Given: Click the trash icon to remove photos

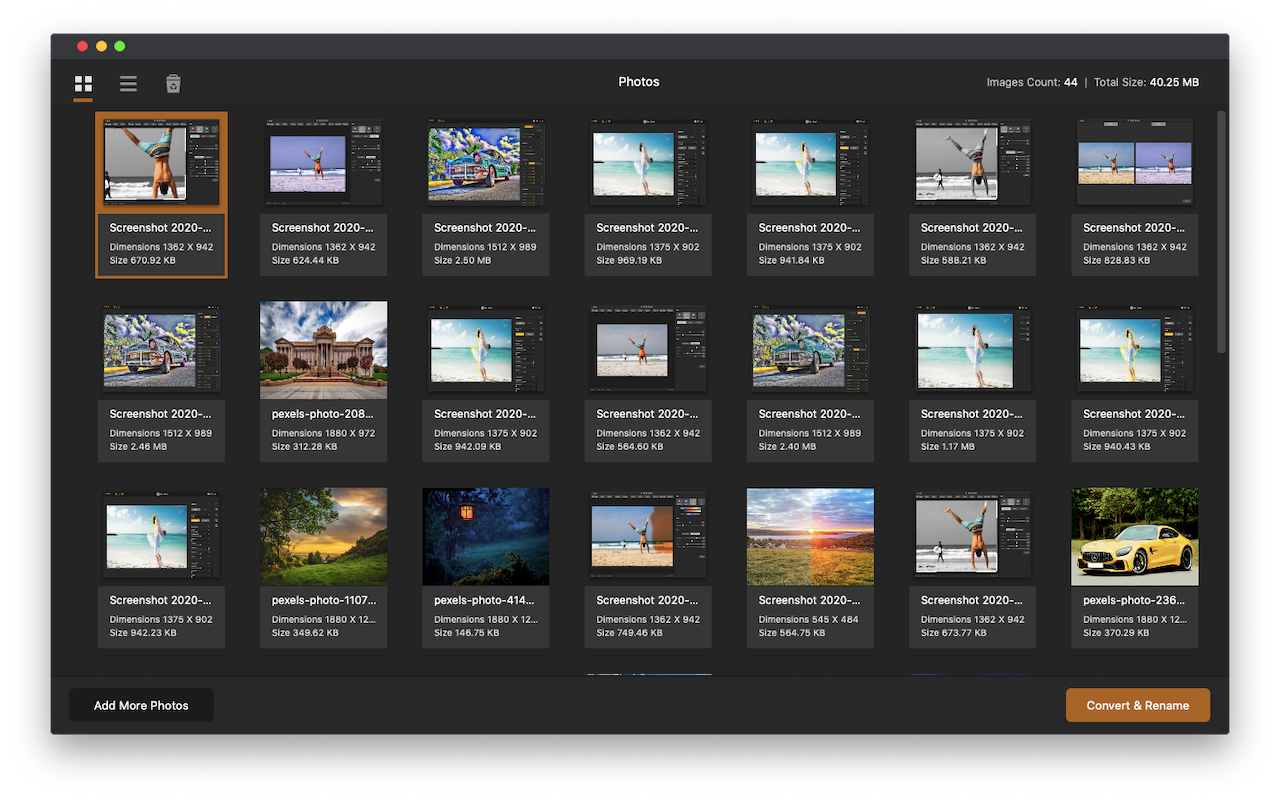Looking at the screenshot, I should pyautogui.click(x=173, y=84).
